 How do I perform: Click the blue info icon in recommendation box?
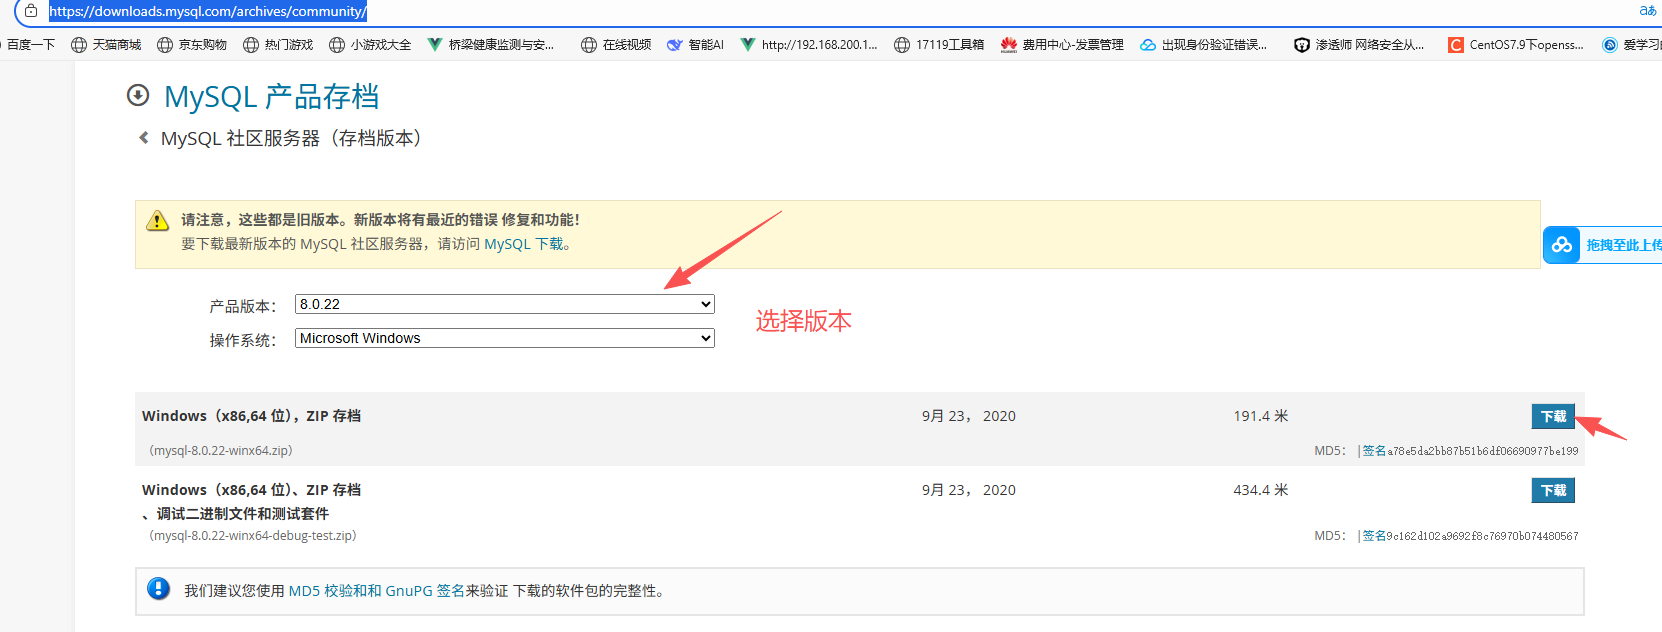[x=158, y=589]
